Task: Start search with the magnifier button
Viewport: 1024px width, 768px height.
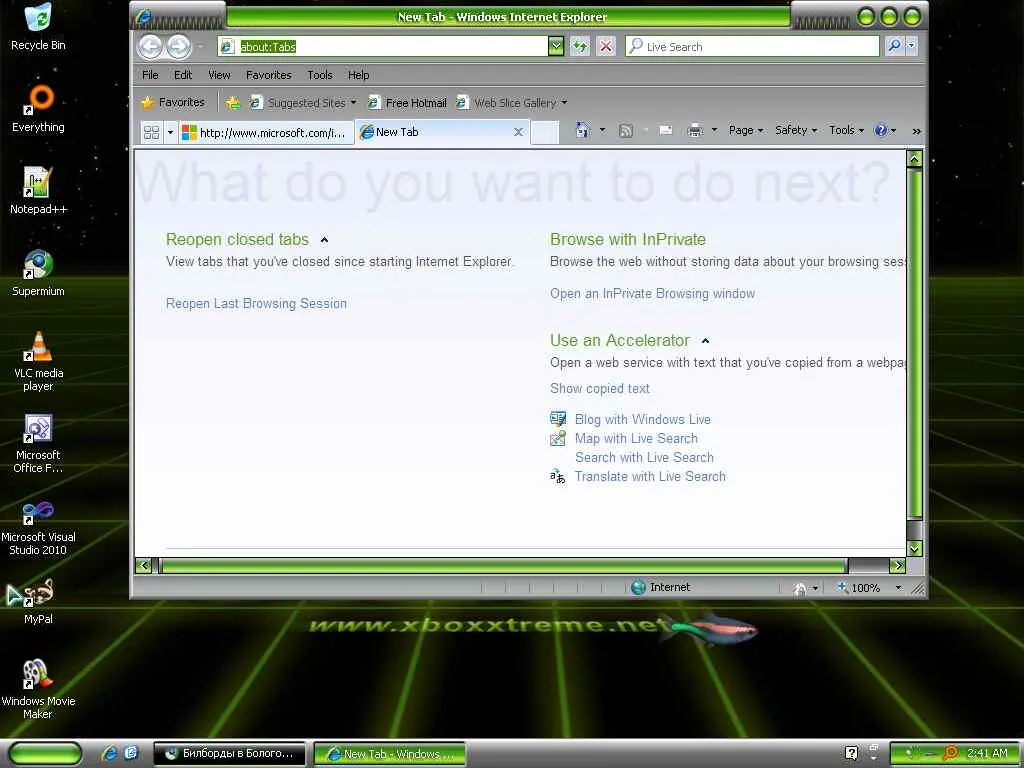Action: [x=894, y=46]
